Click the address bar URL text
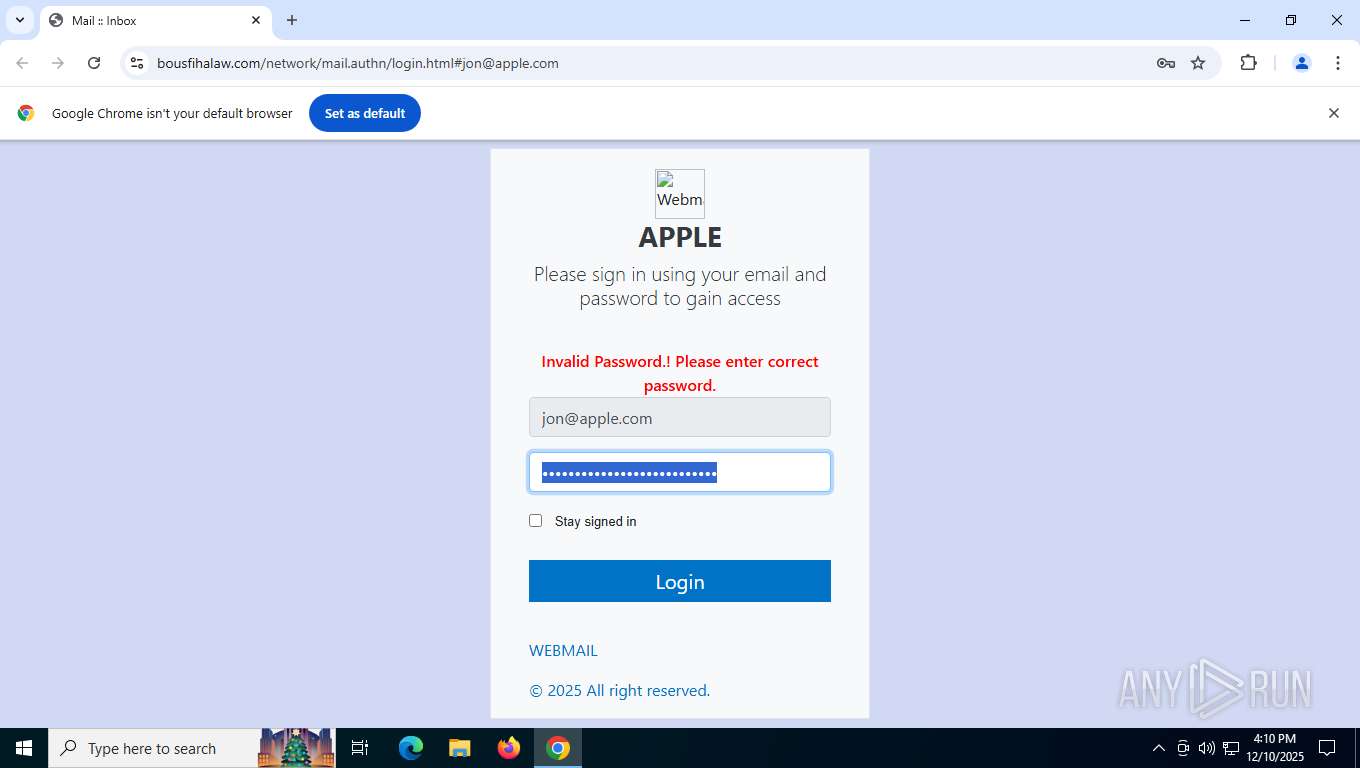The image size is (1360, 768). [358, 63]
